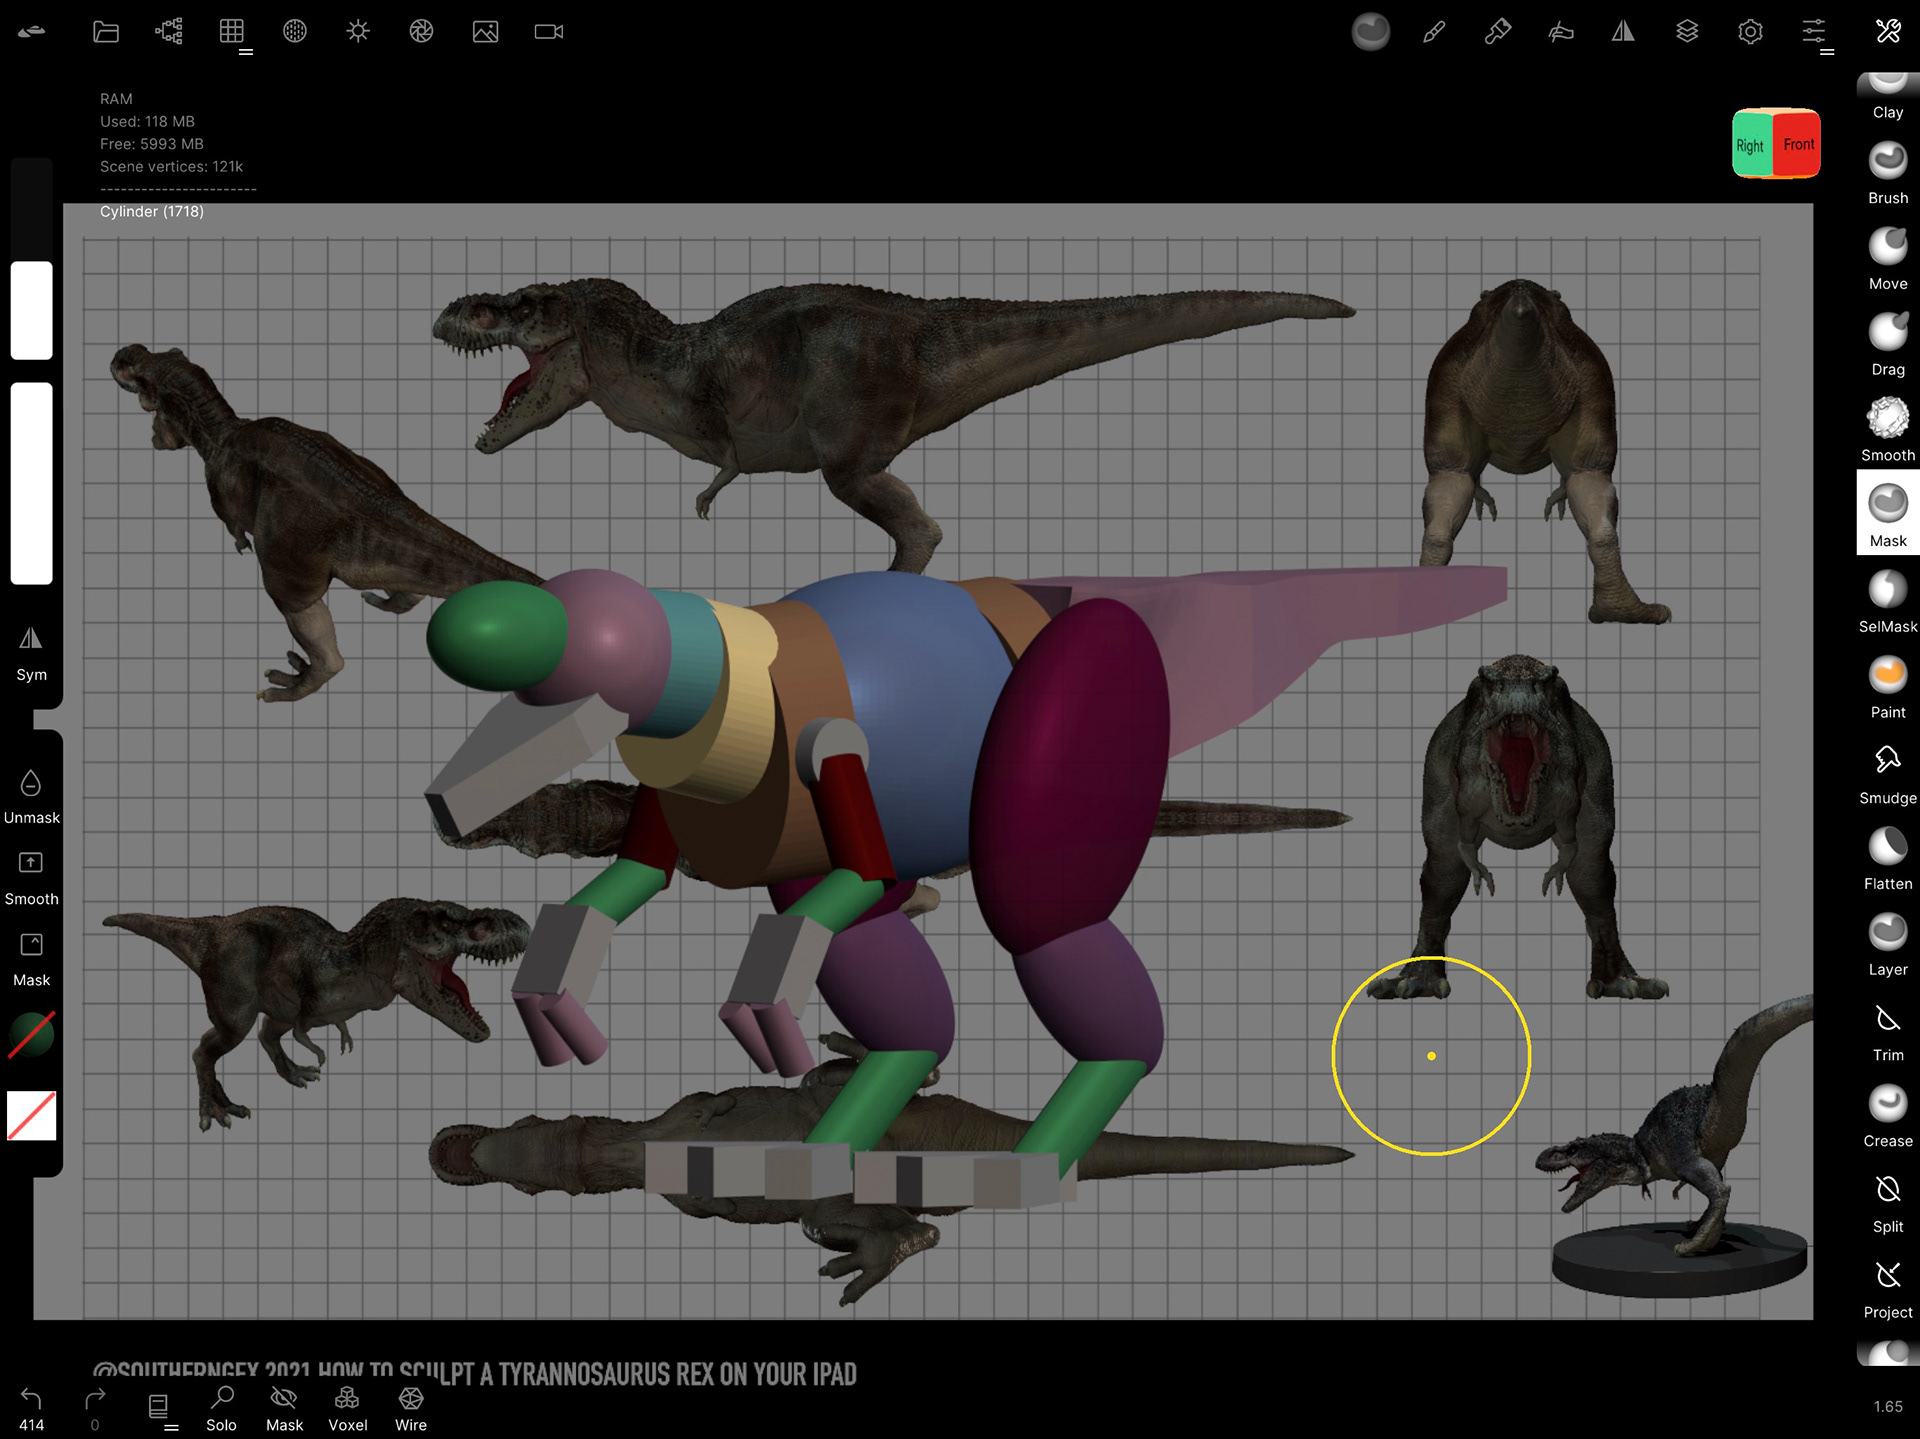Open the stylus Pressure menu
The width and height of the screenshot is (1920, 1439).
coord(1561,32)
